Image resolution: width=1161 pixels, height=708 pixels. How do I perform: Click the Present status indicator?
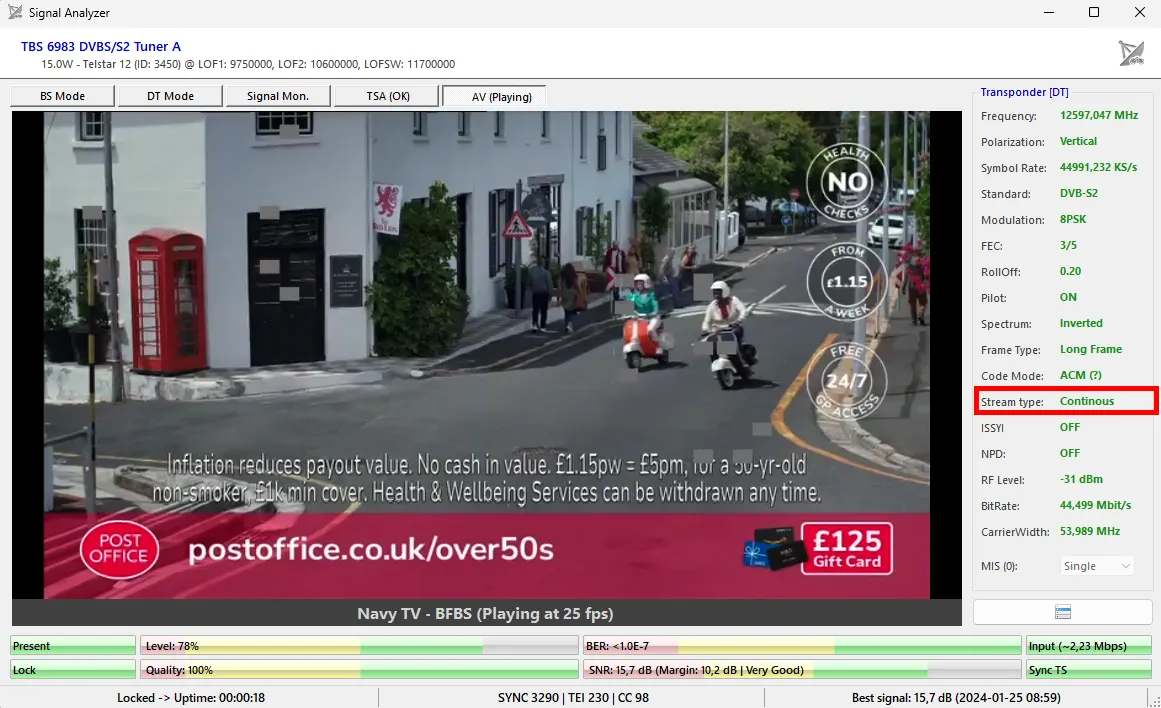(72, 646)
